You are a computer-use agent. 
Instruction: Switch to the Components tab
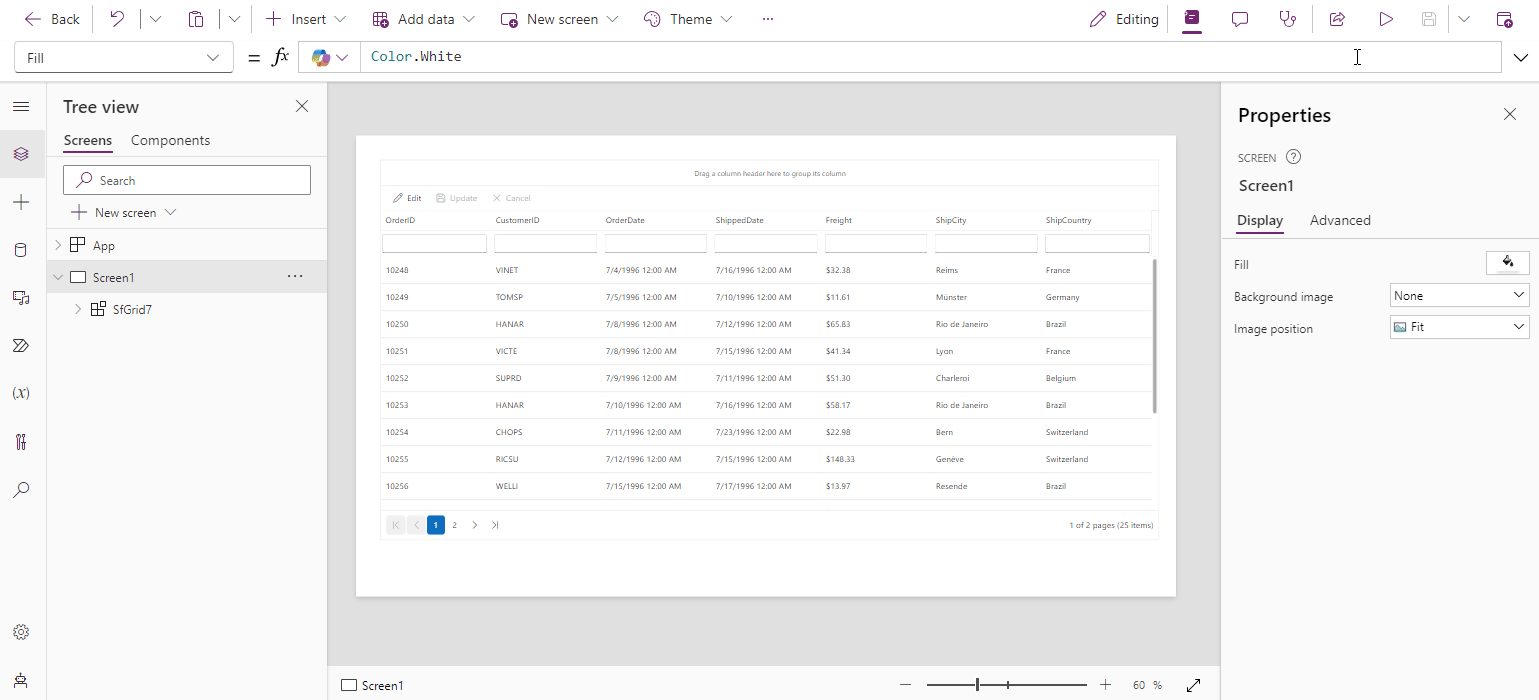coord(170,141)
